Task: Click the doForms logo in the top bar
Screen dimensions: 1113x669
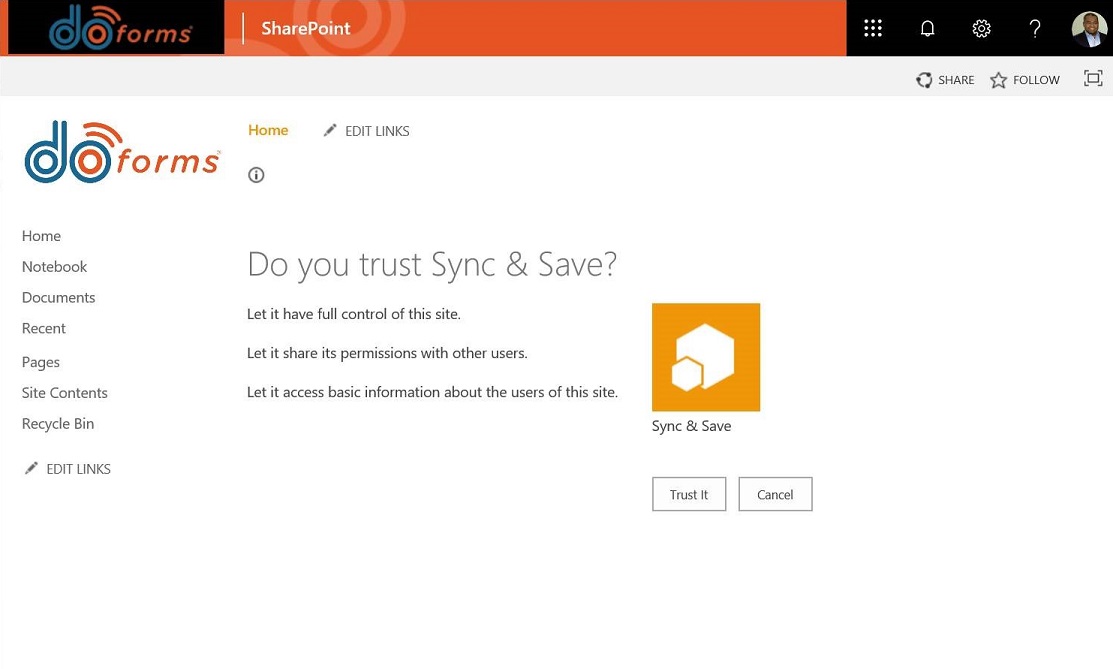Action: point(120,28)
